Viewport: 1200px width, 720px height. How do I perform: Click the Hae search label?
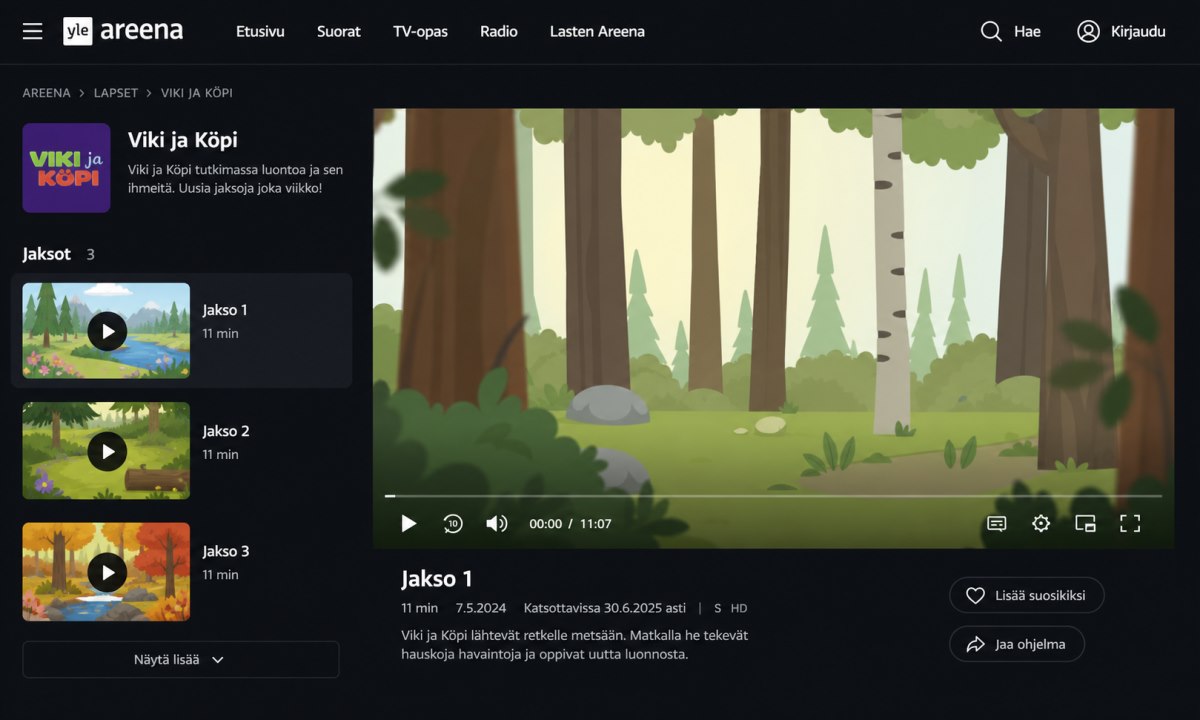point(1027,32)
